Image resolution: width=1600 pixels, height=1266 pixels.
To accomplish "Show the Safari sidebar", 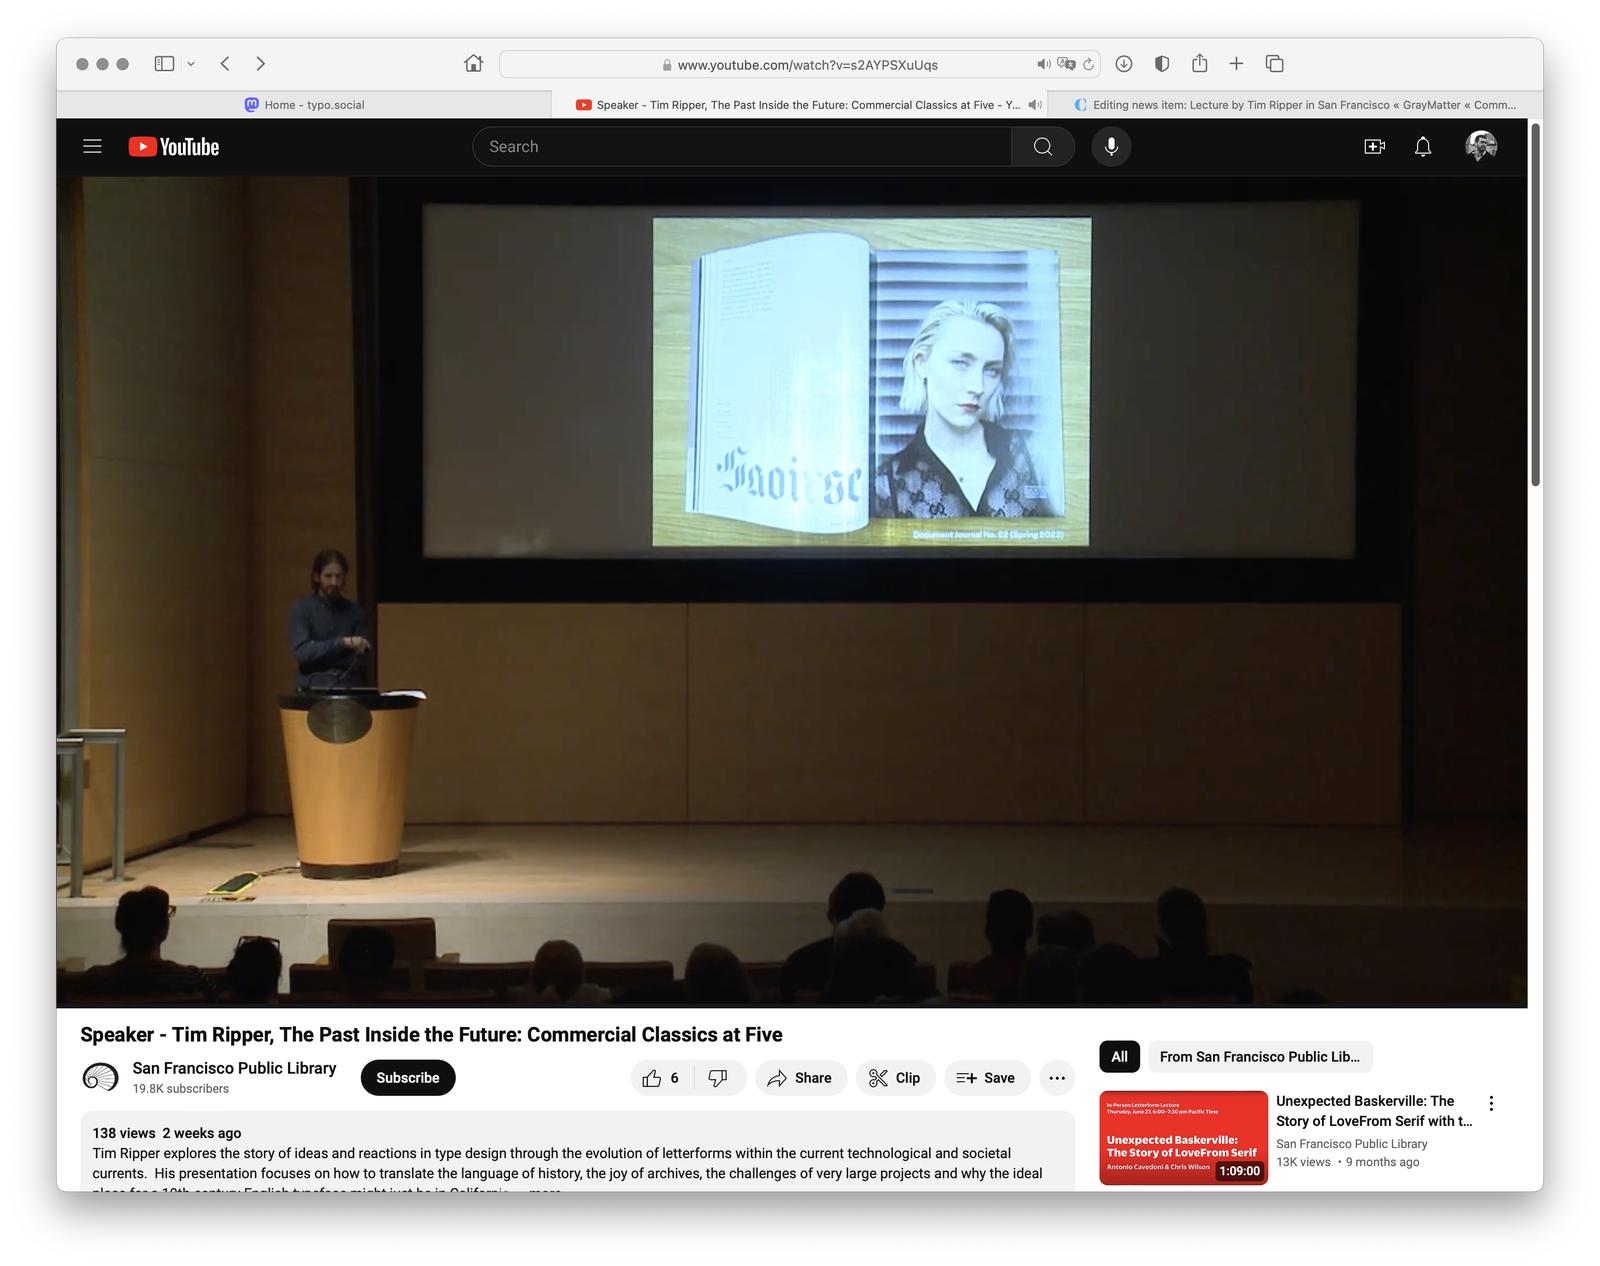I will point(164,64).
